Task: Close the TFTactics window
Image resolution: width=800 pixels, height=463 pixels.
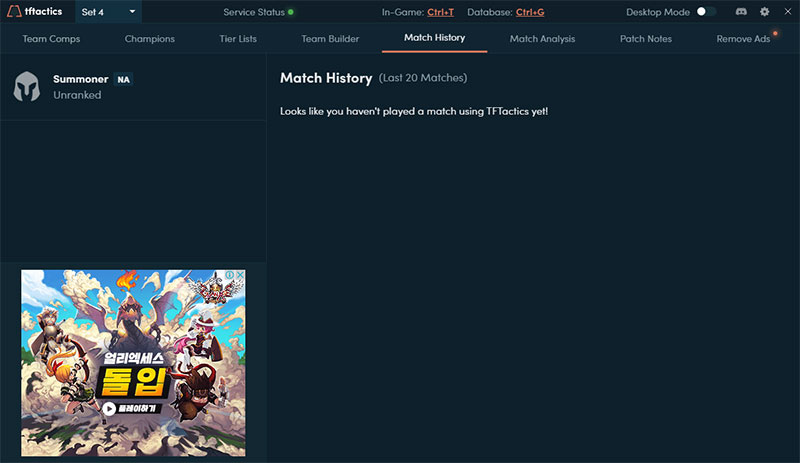Action: [788, 11]
